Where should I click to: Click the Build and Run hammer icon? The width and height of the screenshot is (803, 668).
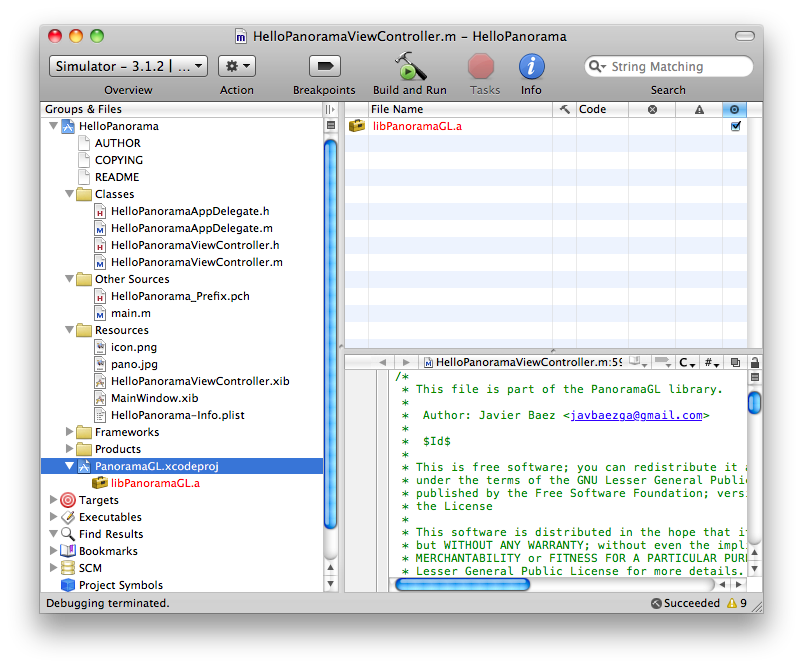[410, 66]
